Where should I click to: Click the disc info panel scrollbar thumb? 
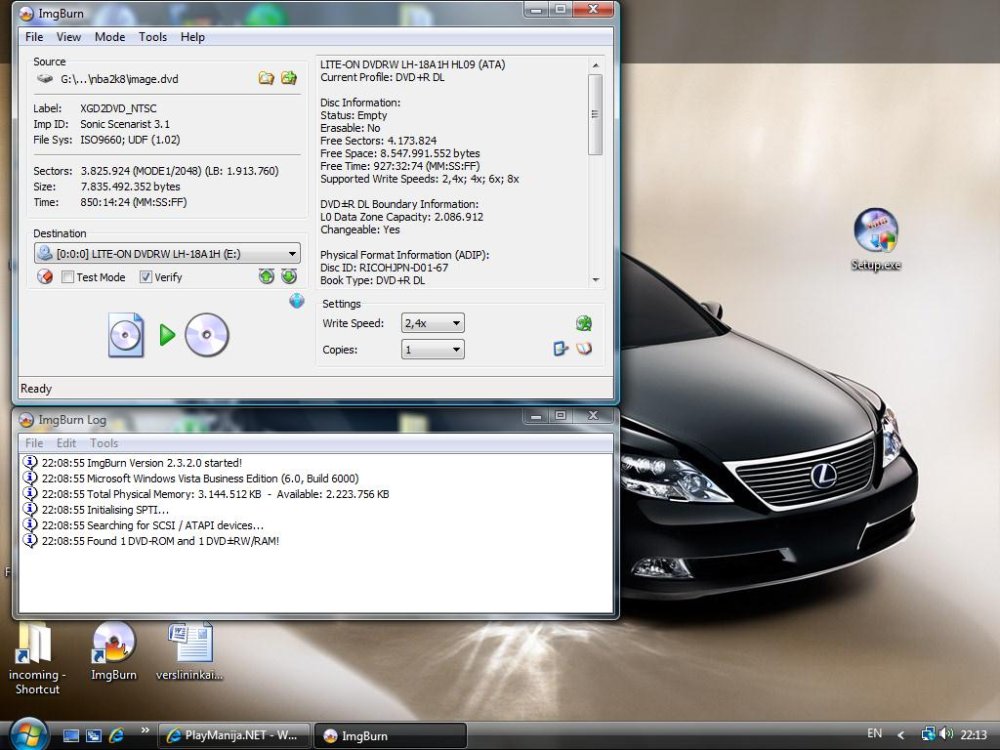click(595, 115)
